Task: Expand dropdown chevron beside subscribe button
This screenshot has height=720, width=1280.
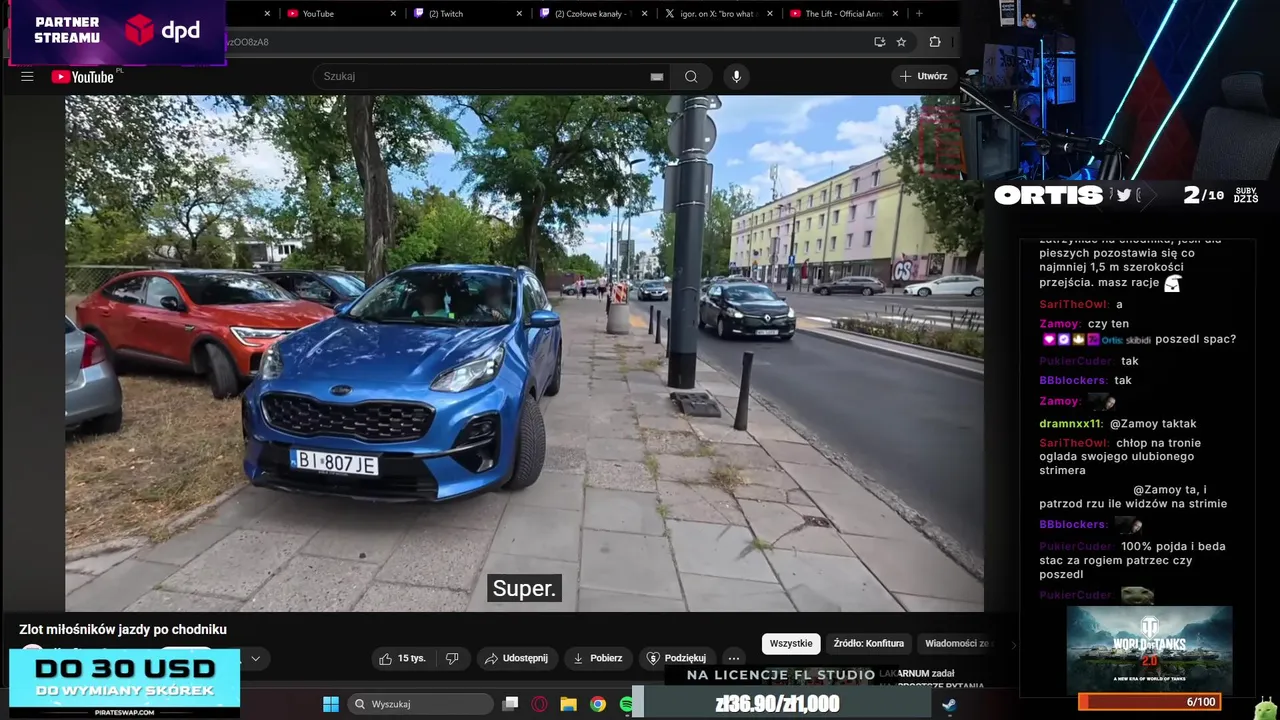Action: click(x=255, y=658)
